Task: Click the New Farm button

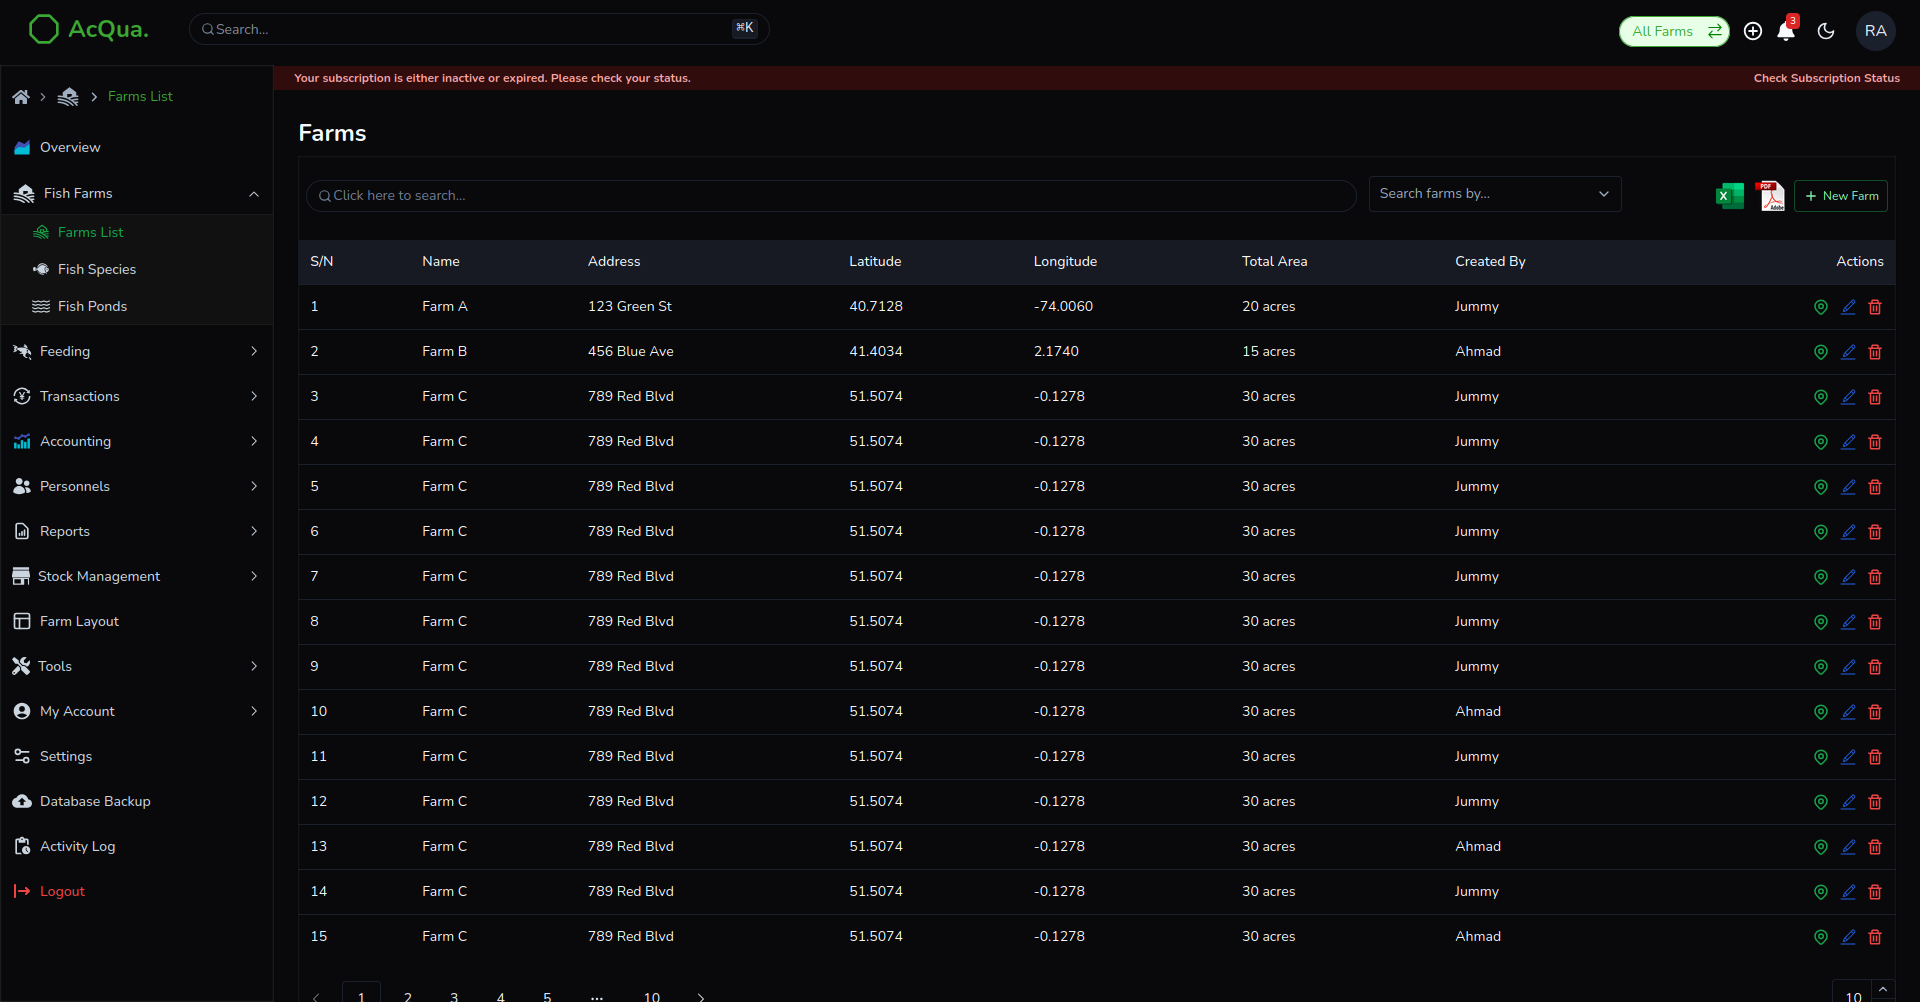Action: click(x=1841, y=195)
